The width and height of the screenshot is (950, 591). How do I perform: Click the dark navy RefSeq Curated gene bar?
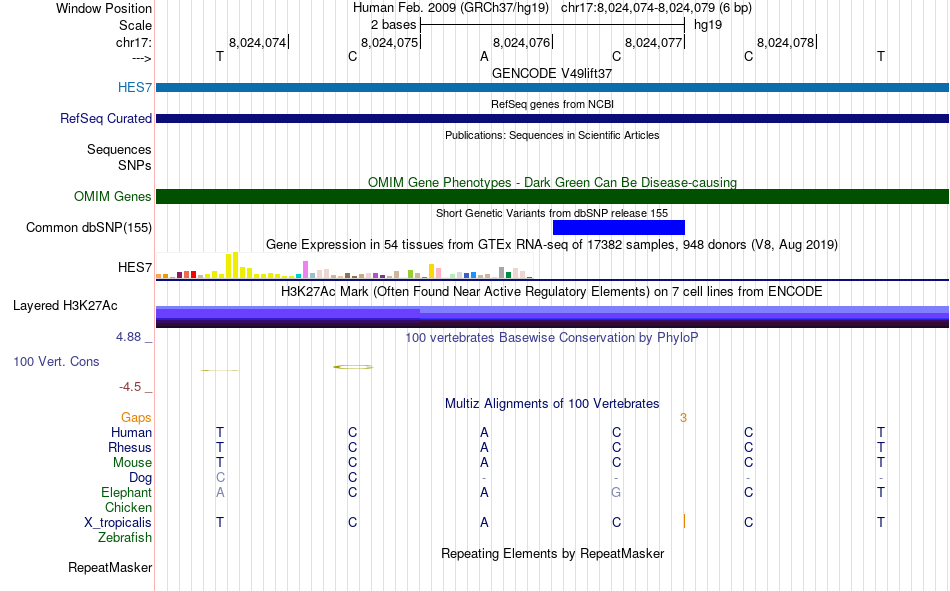click(x=552, y=118)
